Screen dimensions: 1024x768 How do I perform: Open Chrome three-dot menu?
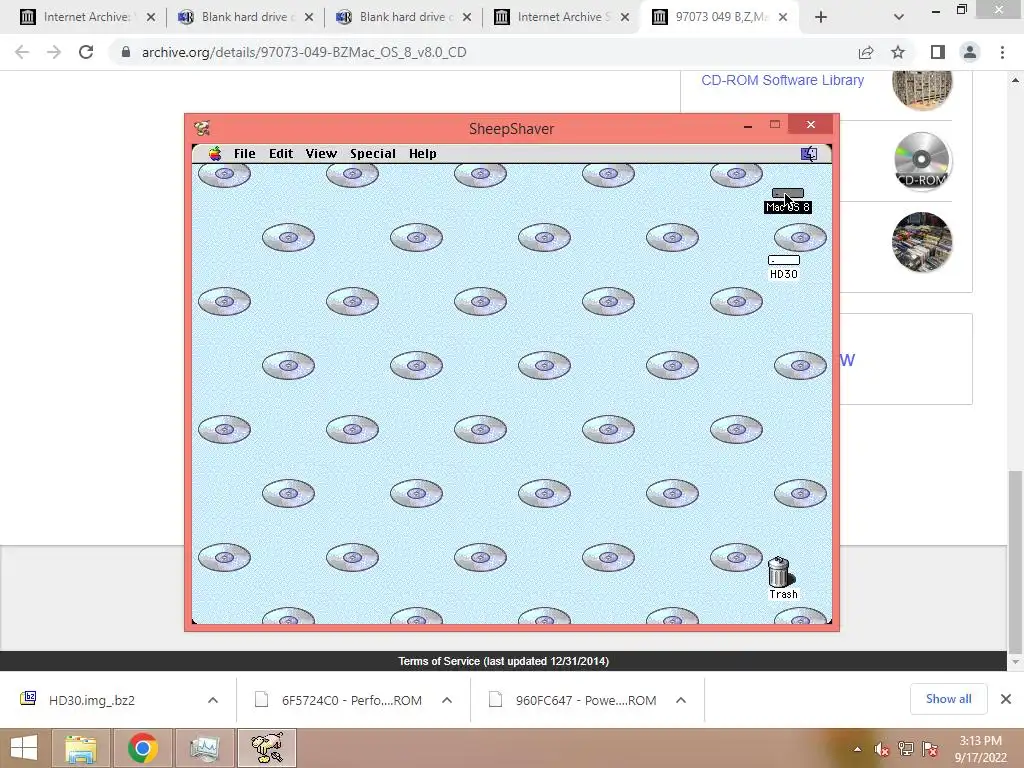coord(1002,52)
